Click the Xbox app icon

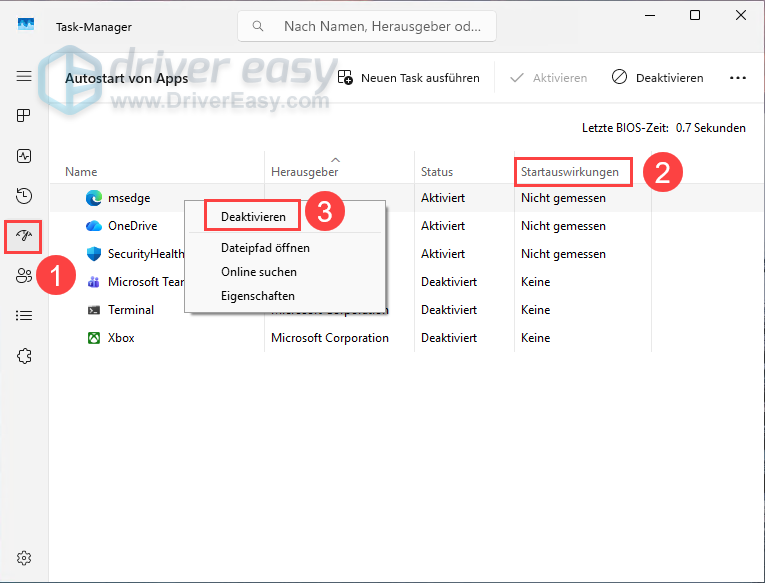94,338
